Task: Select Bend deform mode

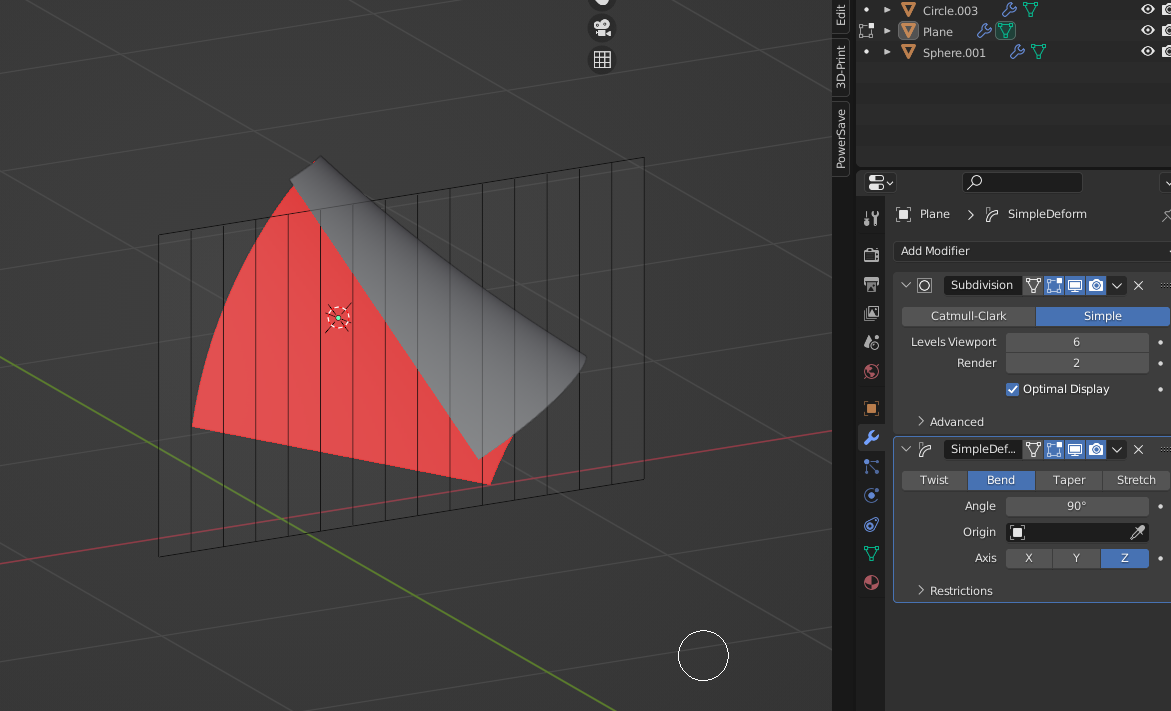Action: pyautogui.click(x=1001, y=480)
